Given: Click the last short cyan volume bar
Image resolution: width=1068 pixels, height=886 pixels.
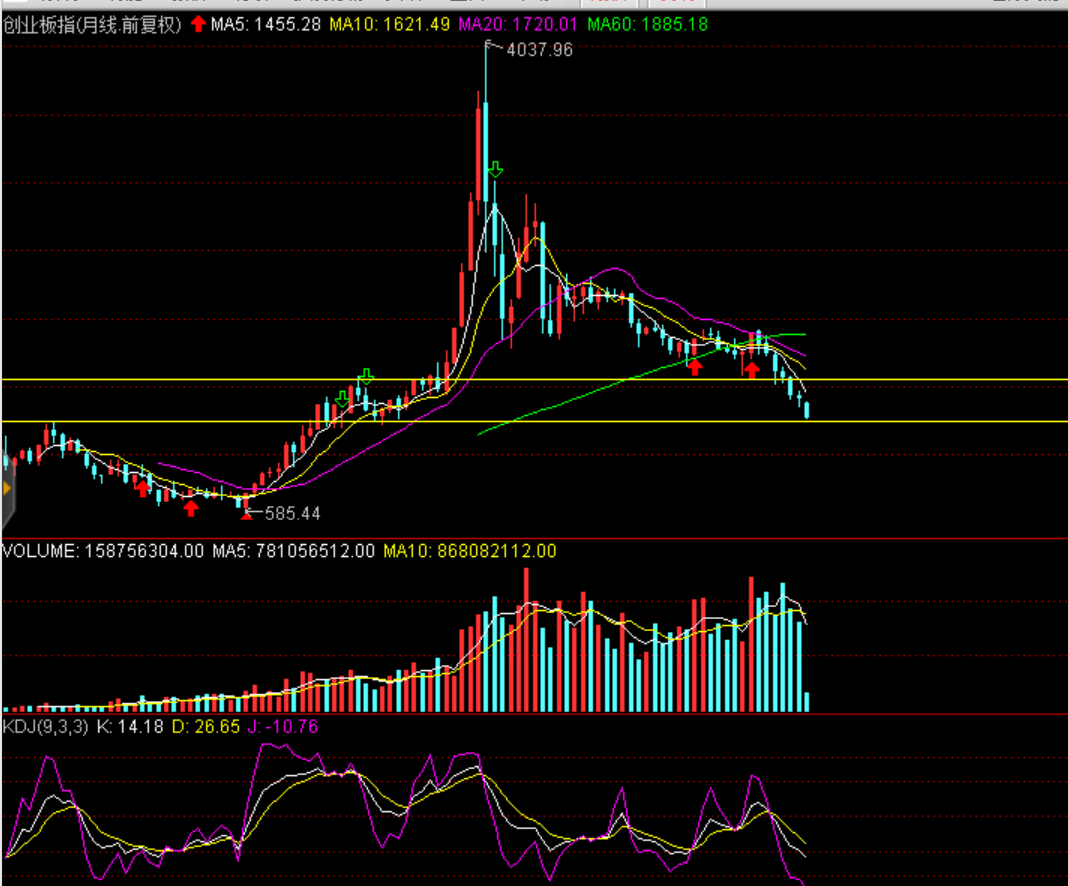Looking at the screenshot, I should click(806, 702).
